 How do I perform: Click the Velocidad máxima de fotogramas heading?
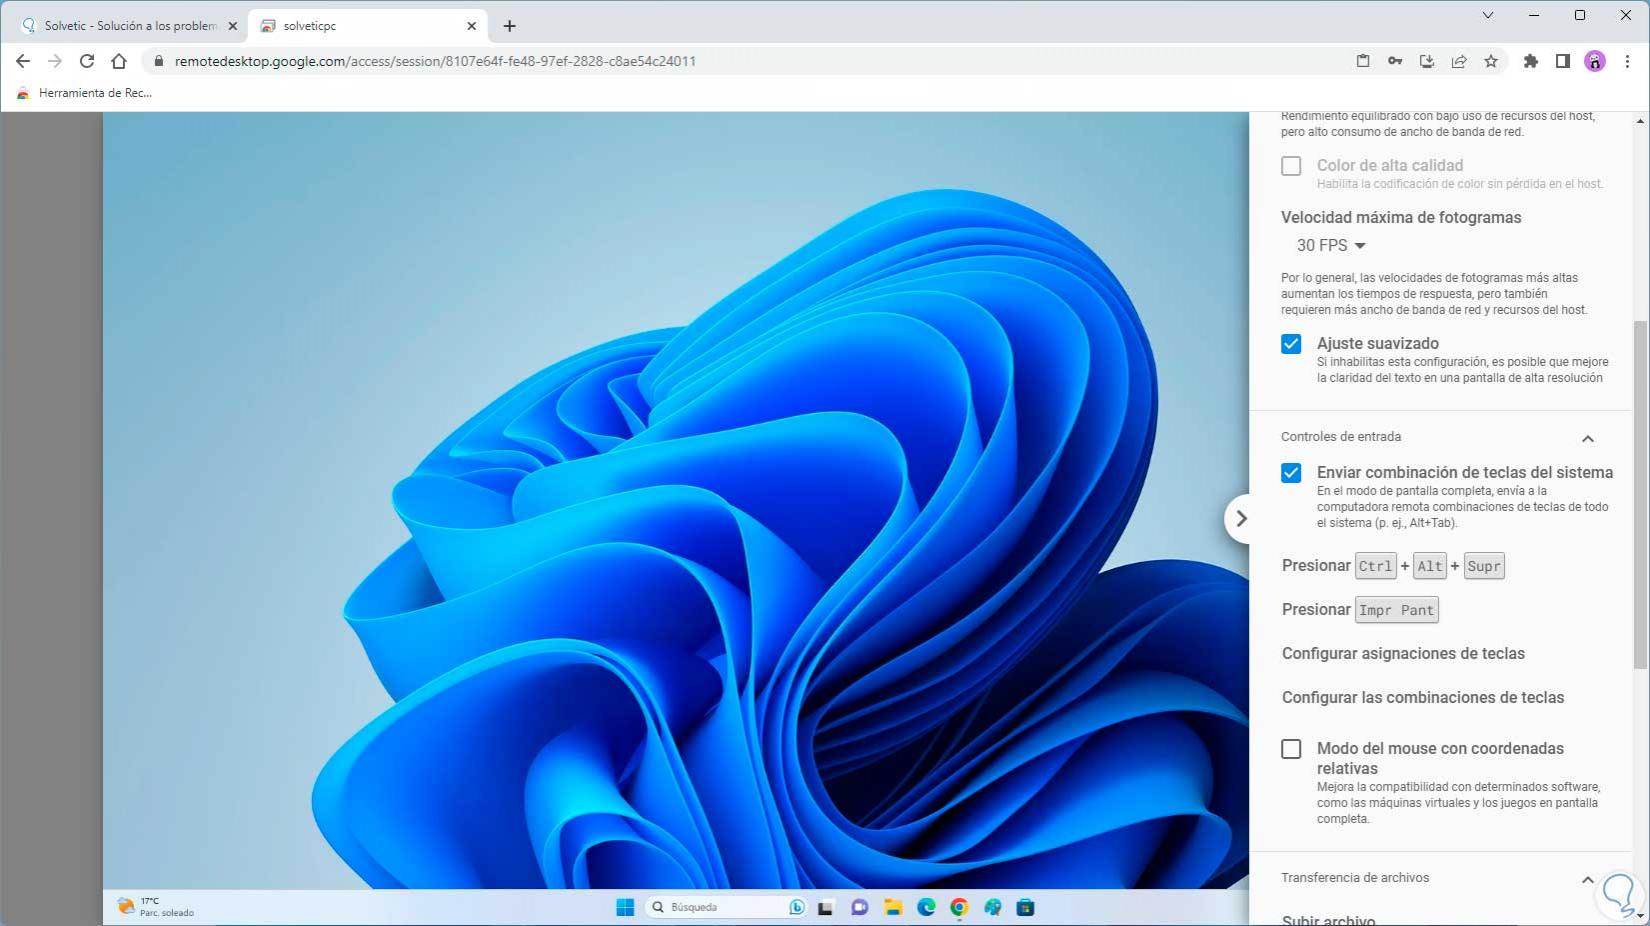[1401, 218]
